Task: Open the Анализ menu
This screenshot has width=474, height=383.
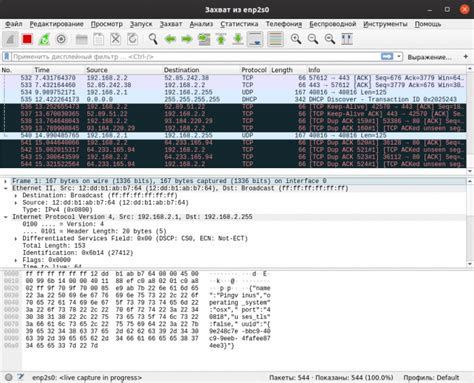Action: tap(201, 24)
